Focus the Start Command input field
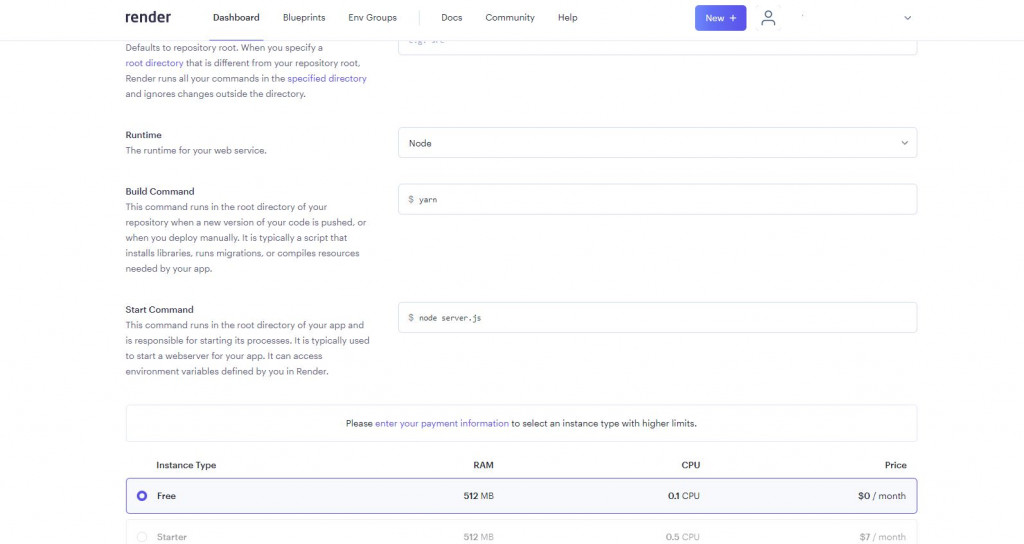1024x544 pixels. pyautogui.click(x=657, y=317)
